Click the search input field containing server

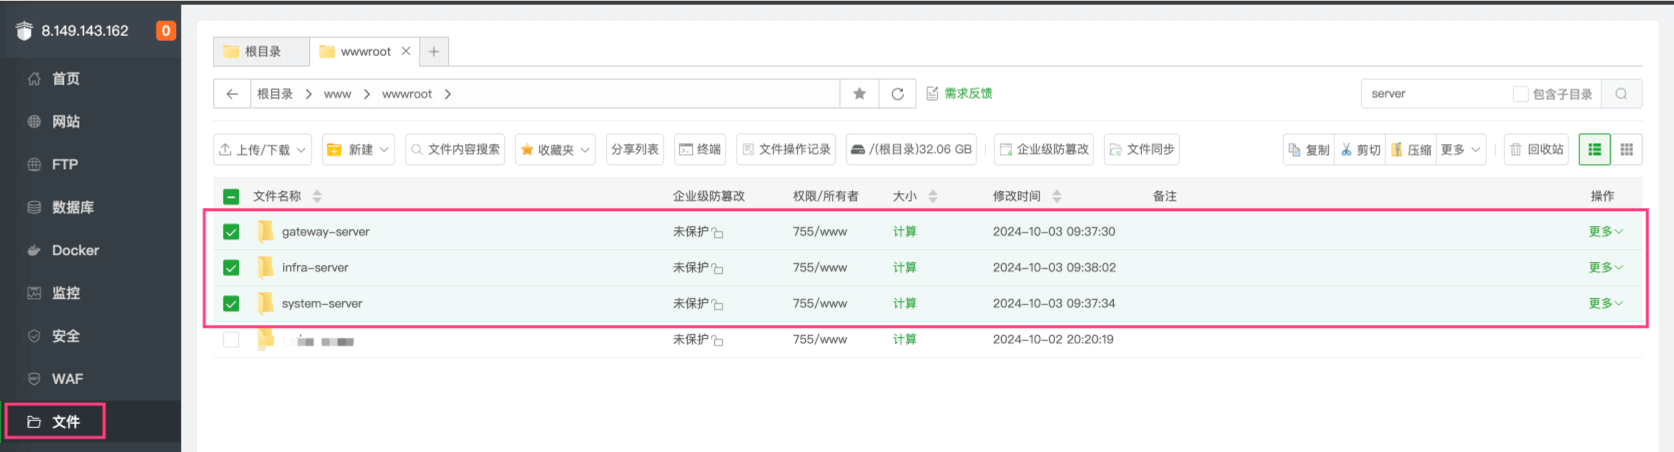(x=1435, y=94)
